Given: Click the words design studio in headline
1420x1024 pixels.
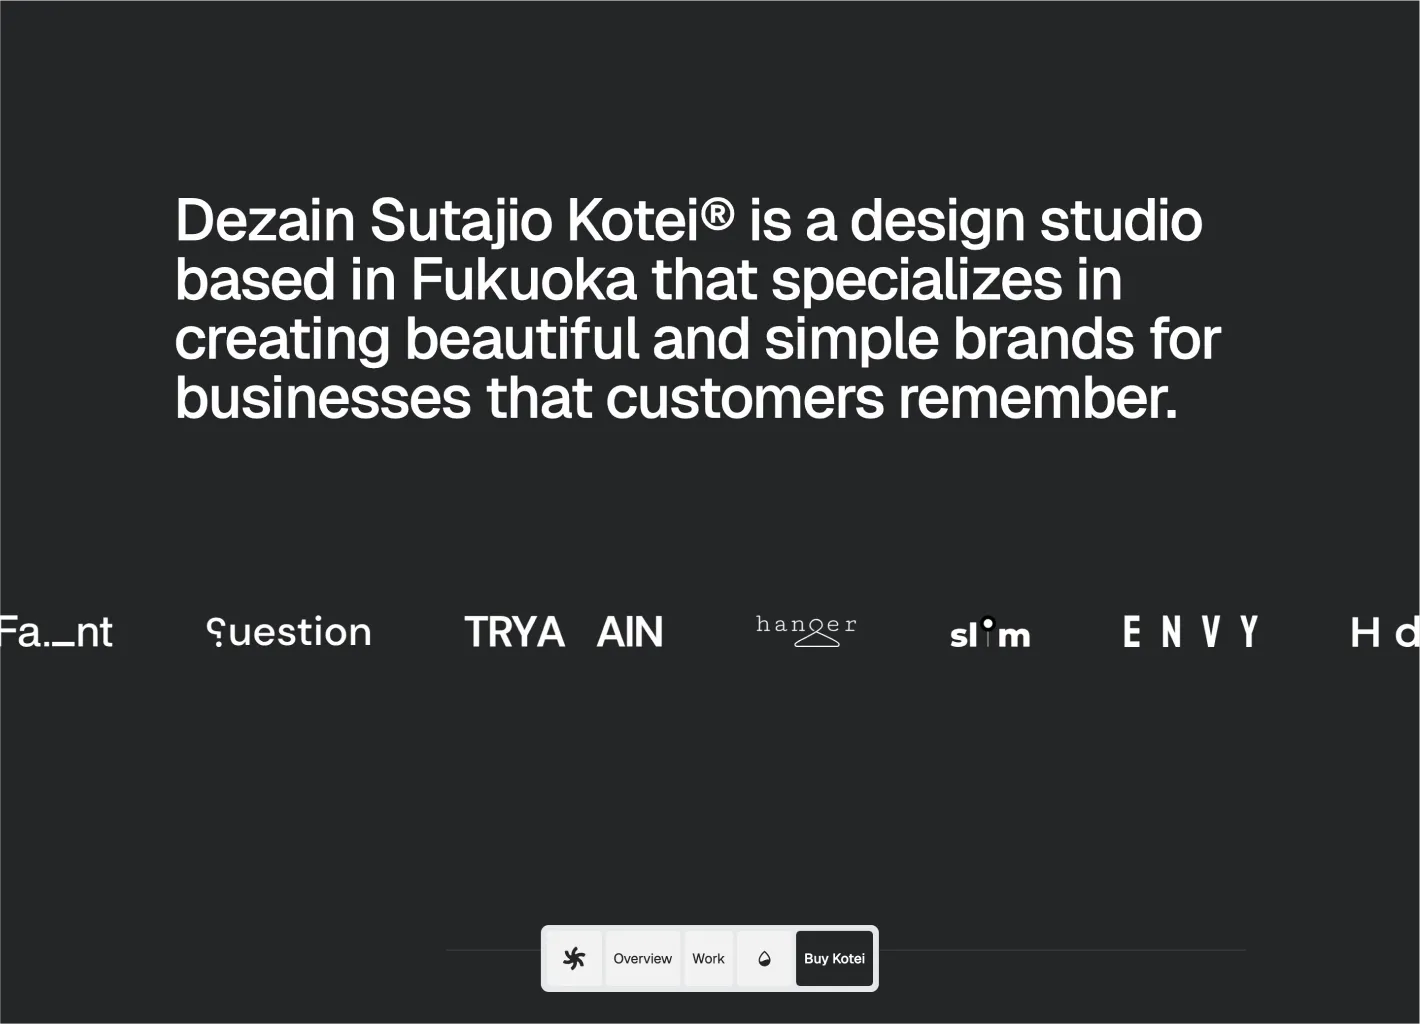Looking at the screenshot, I should pos(1026,223).
